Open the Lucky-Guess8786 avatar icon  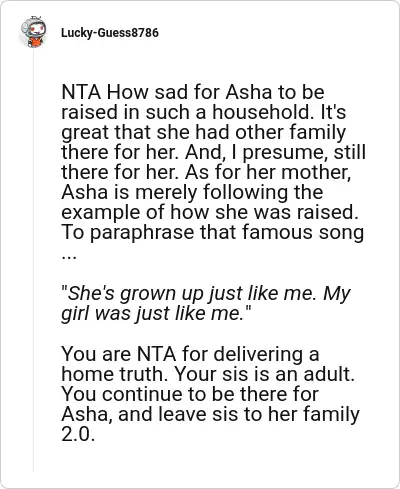coord(33,32)
